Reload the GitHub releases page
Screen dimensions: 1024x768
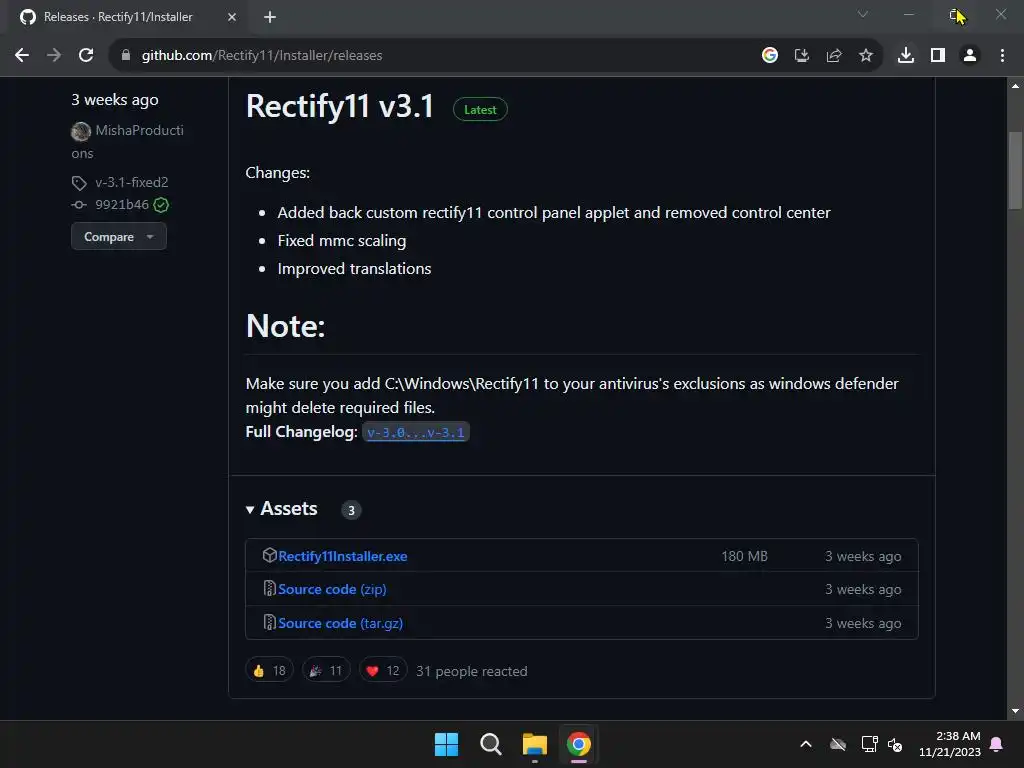[x=86, y=56]
